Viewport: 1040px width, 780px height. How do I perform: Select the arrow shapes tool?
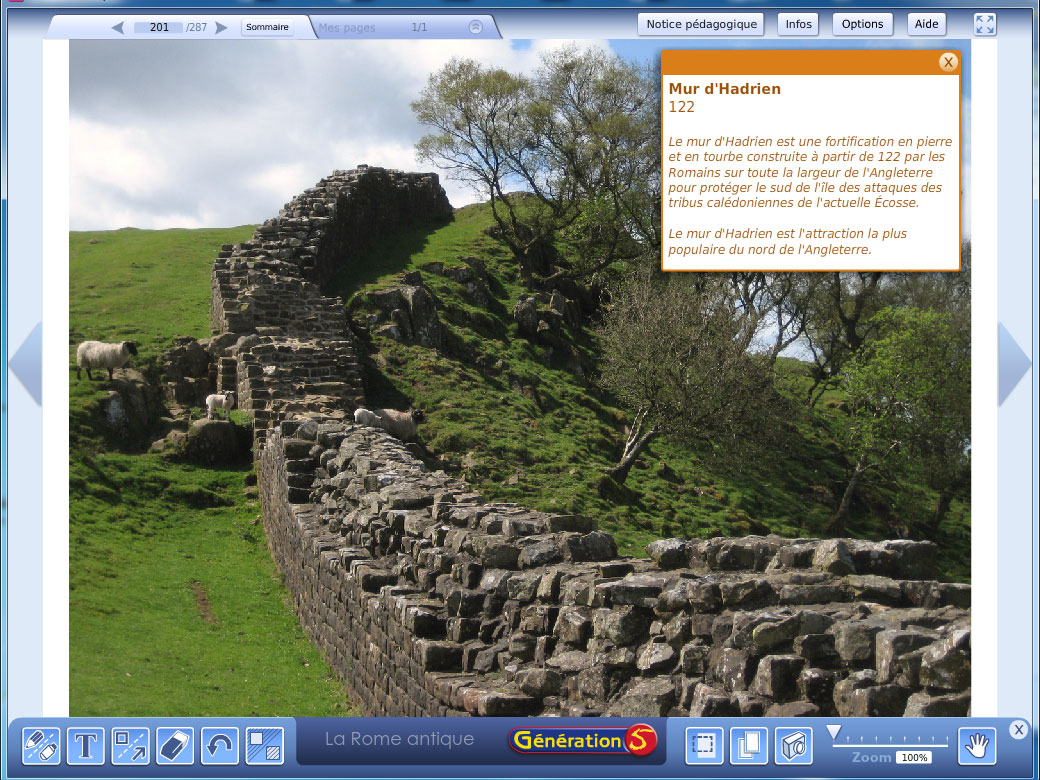coord(131,745)
